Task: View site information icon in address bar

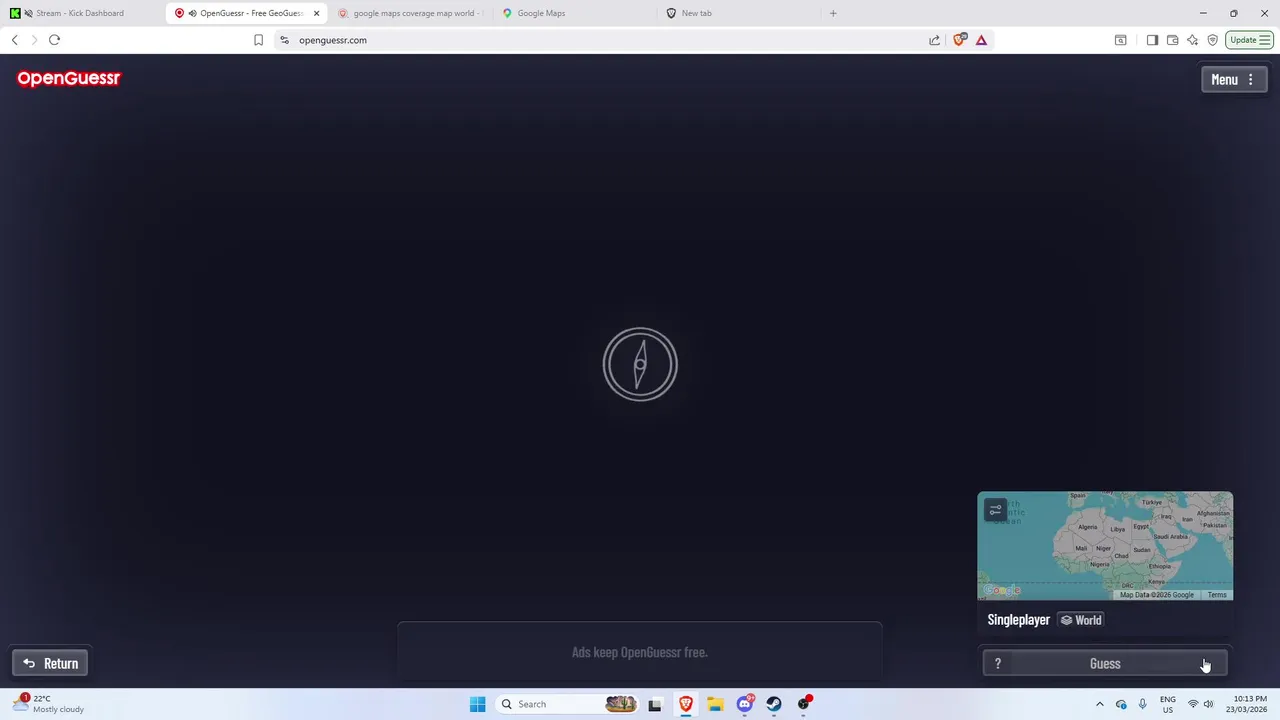Action: point(284,40)
